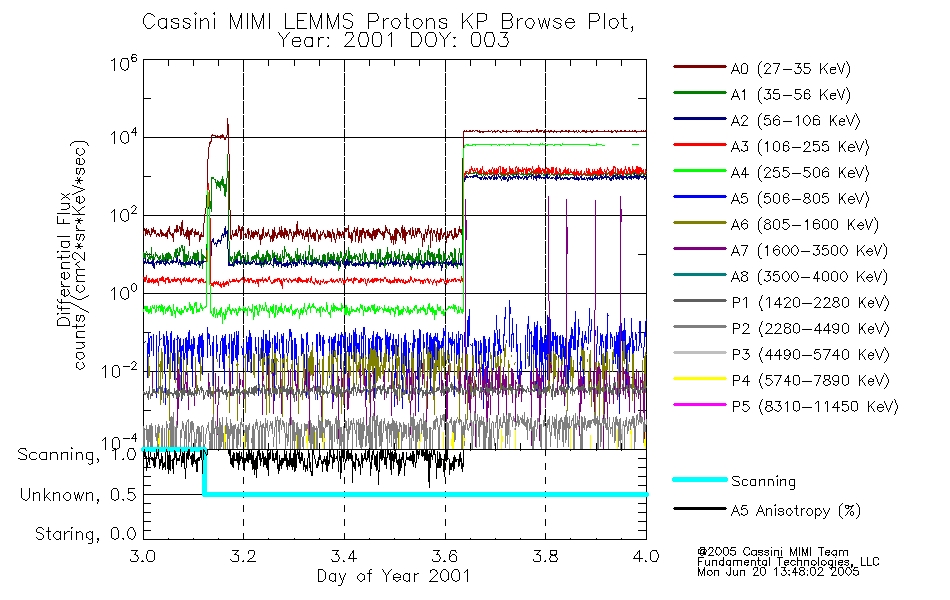Click the cyan Scanning legend line swatch

pos(699,479)
